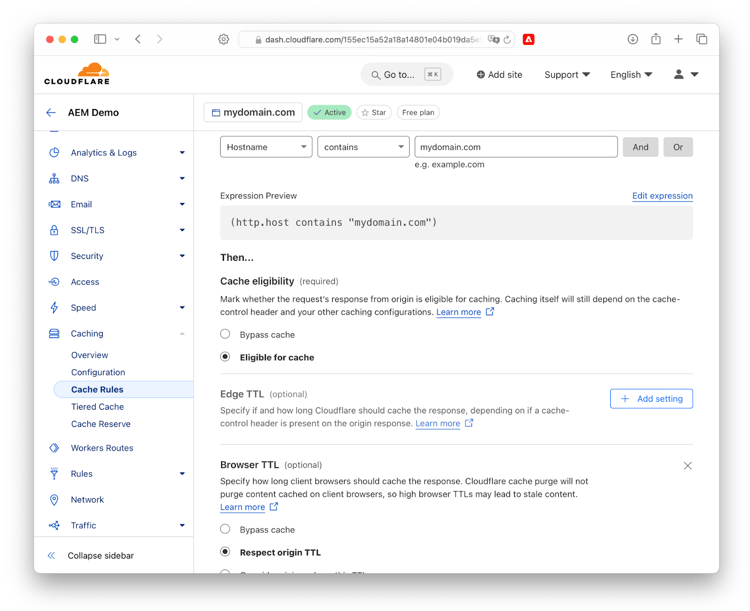Expand the SSL/TLS sidebar section
Screen dimensions: 750x611
(x=182, y=230)
